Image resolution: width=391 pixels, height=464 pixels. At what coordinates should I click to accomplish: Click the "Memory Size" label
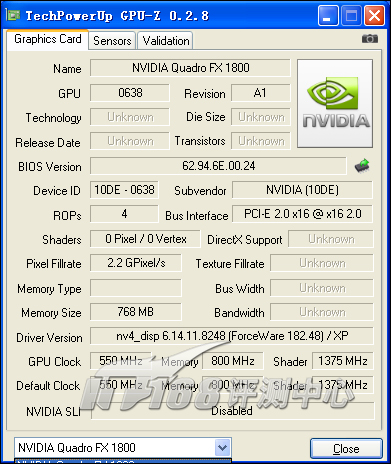pos(51,313)
